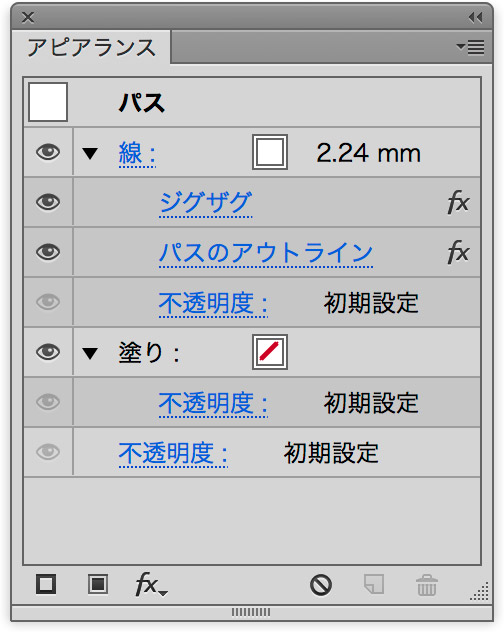The image size is (504, 632).
Task: Collapse the 塗り fill disclosure triangle
Action: click(x=90, y=353)
